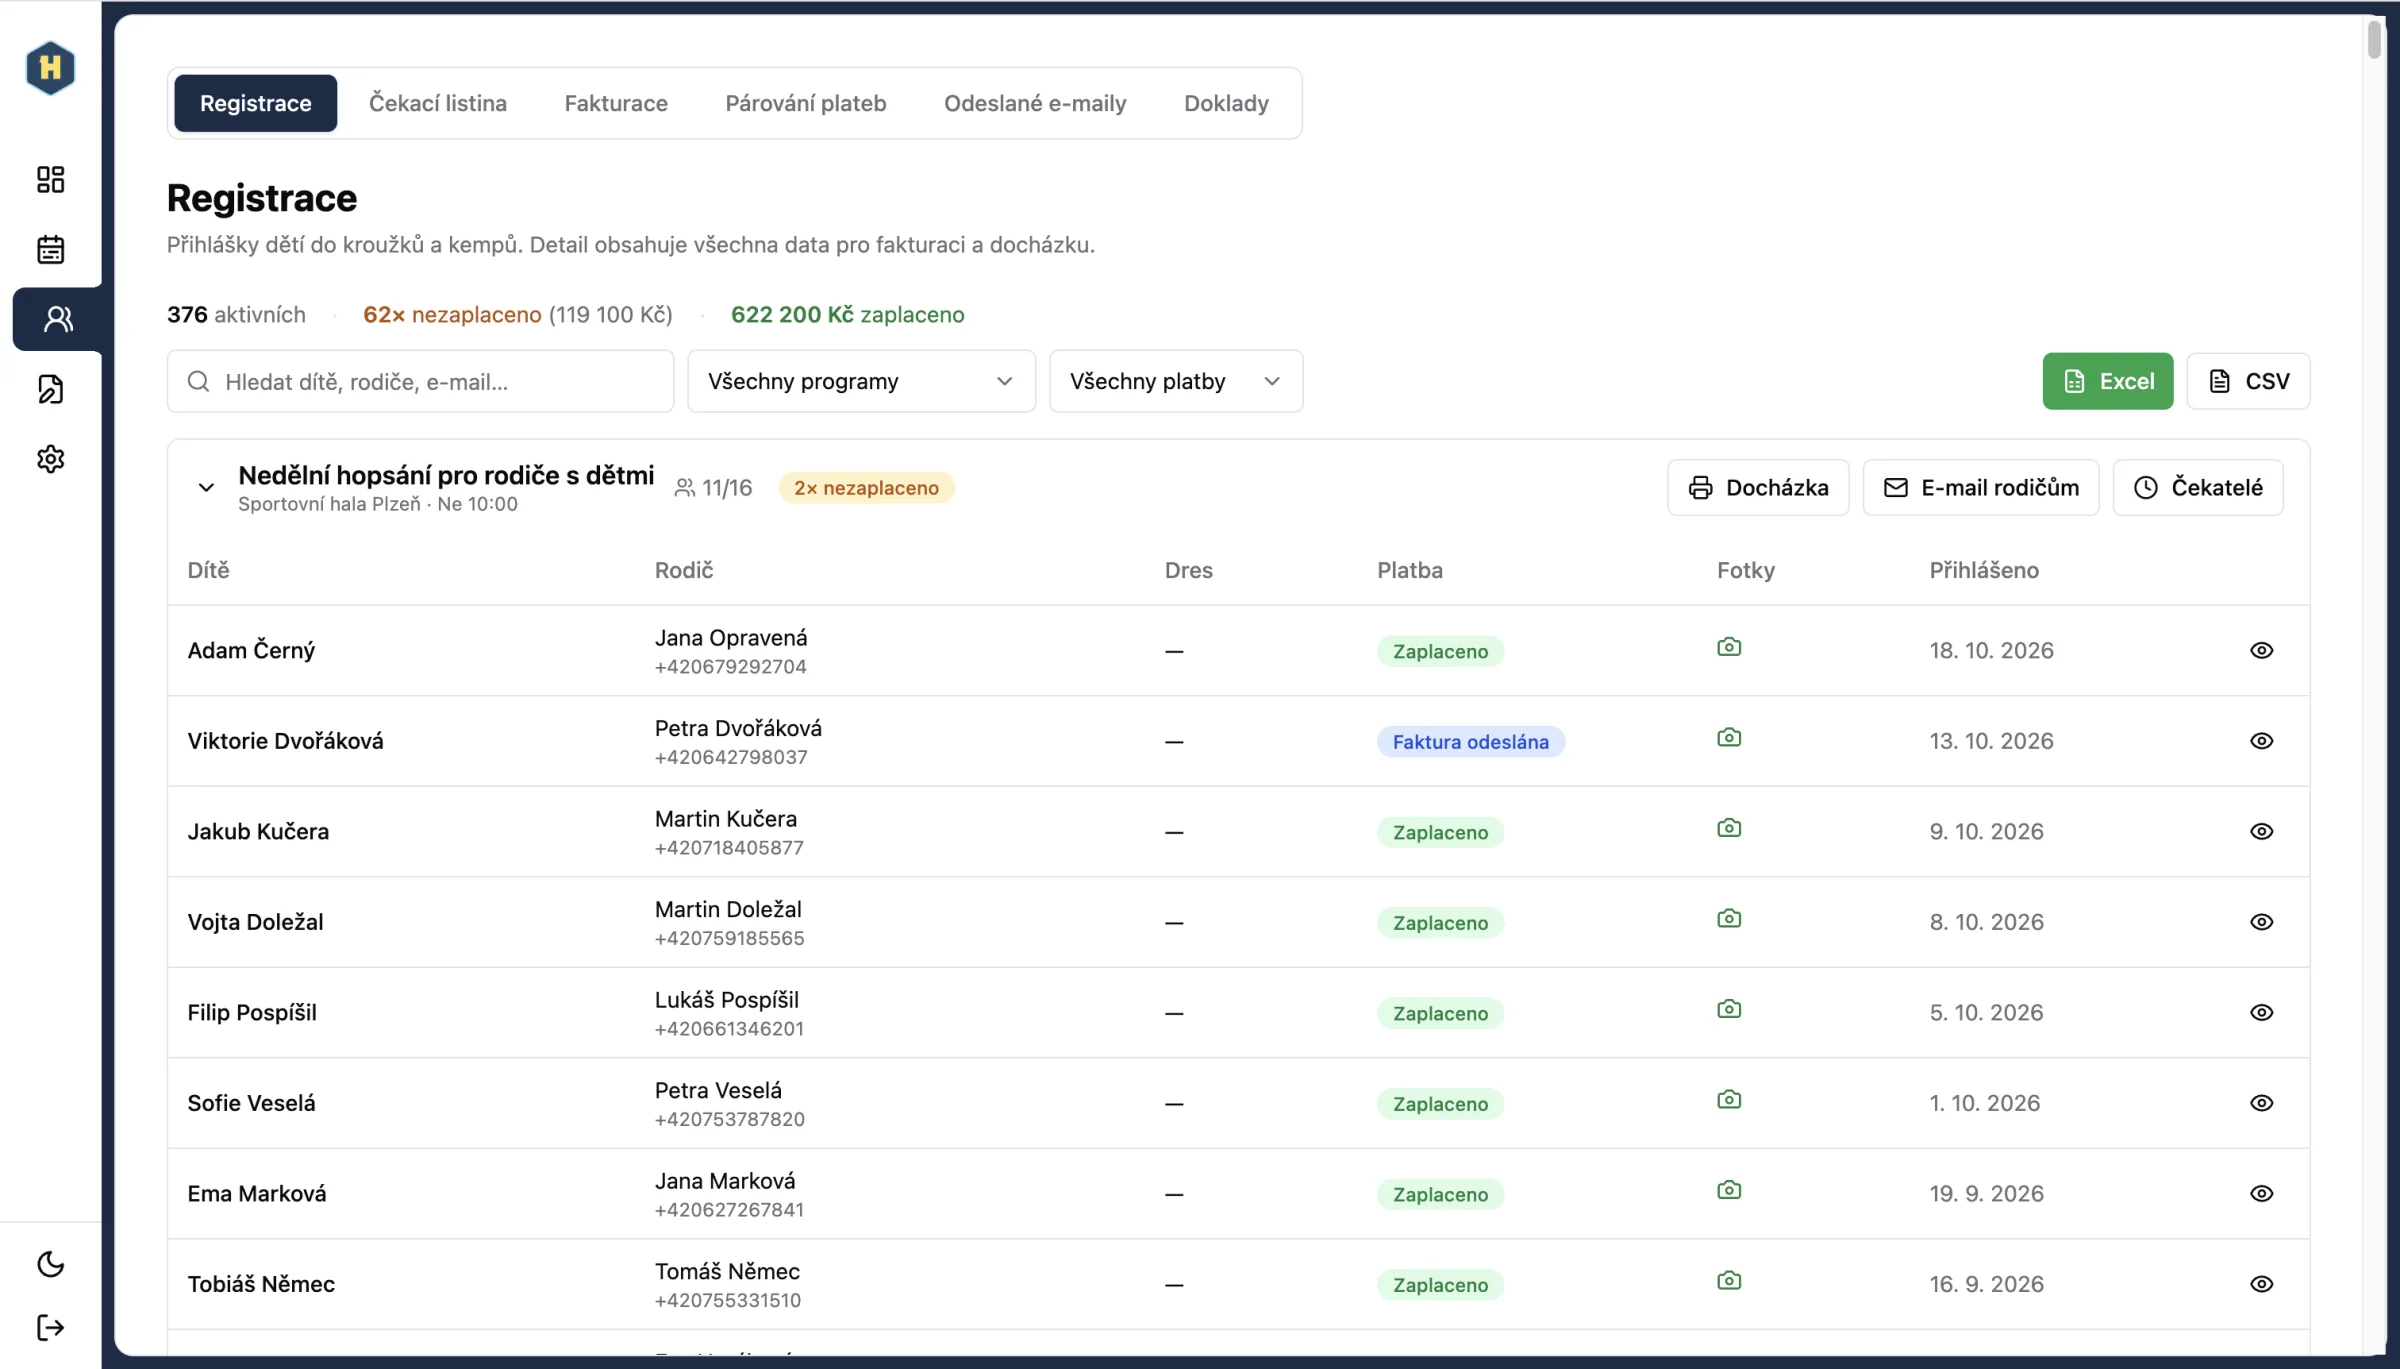The image size is (2400, 1369).
Task: Export registrations to Excel
Action: (2107, 381)
